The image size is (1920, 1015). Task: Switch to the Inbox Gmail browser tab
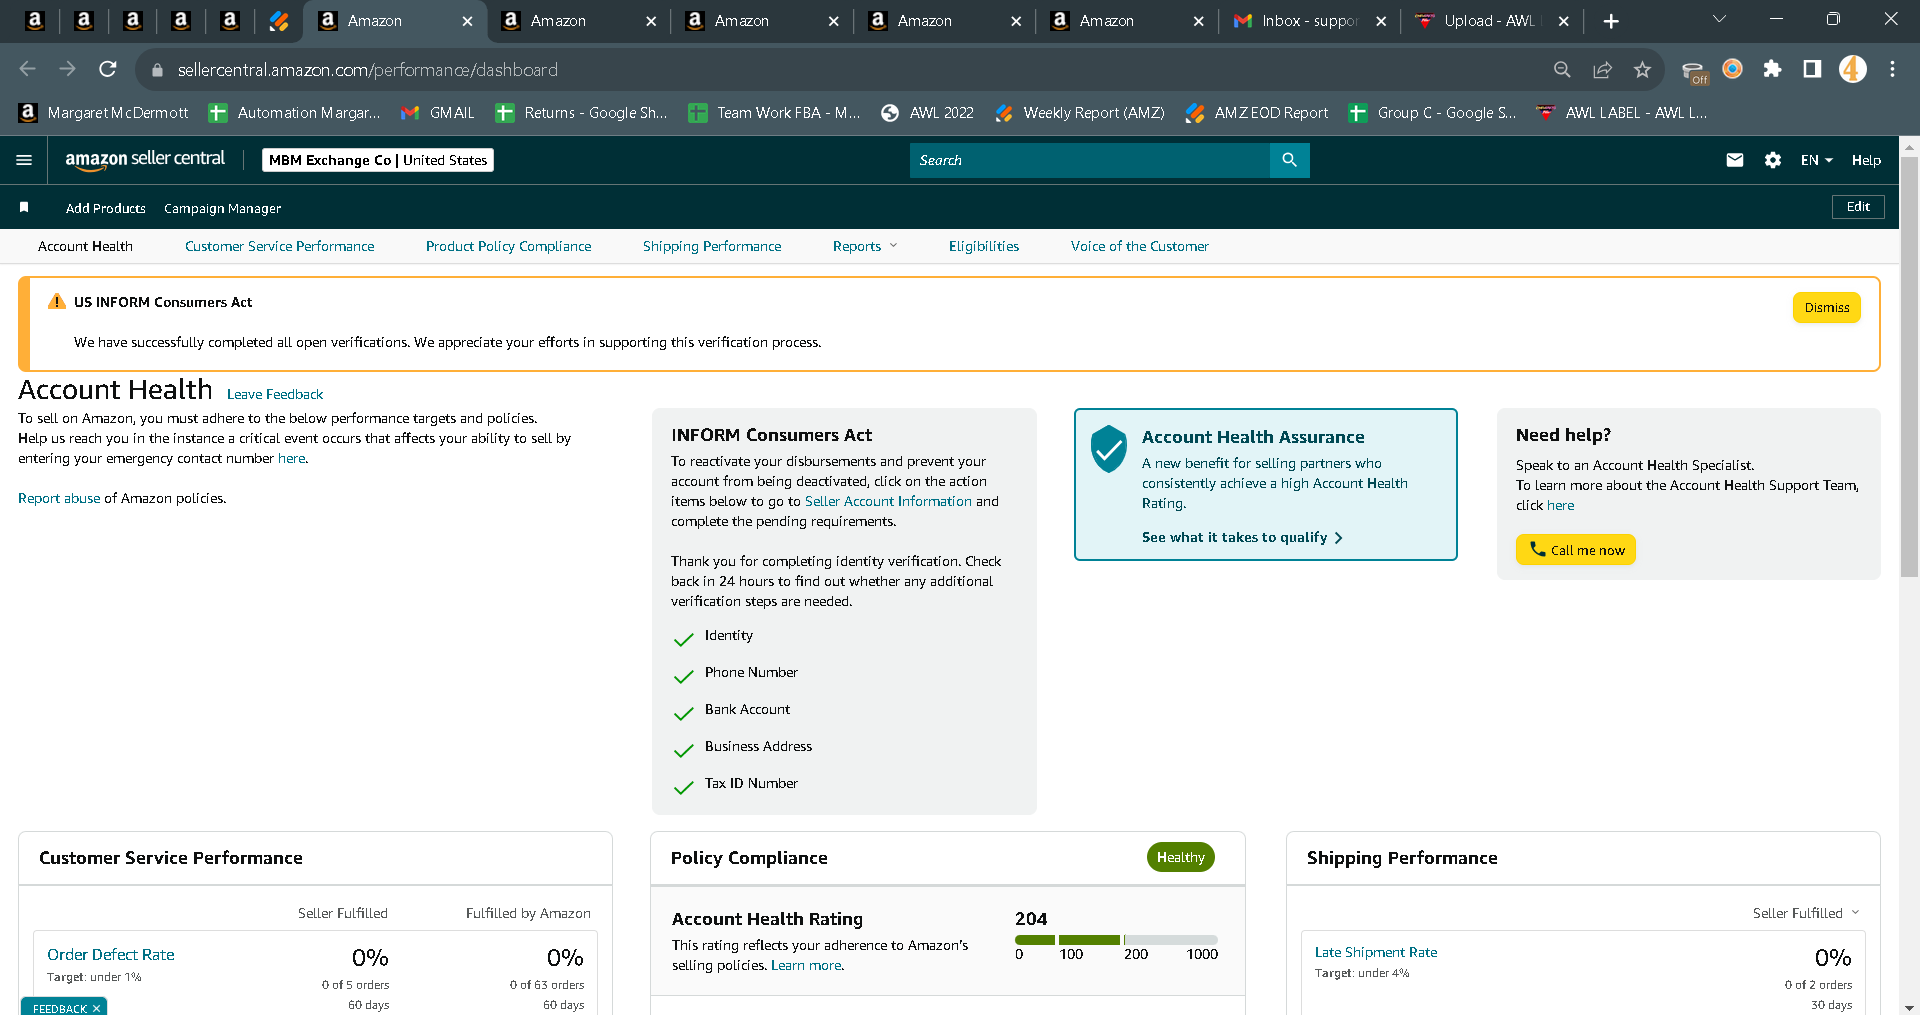pyautogui.click(x=1308, y=21)
